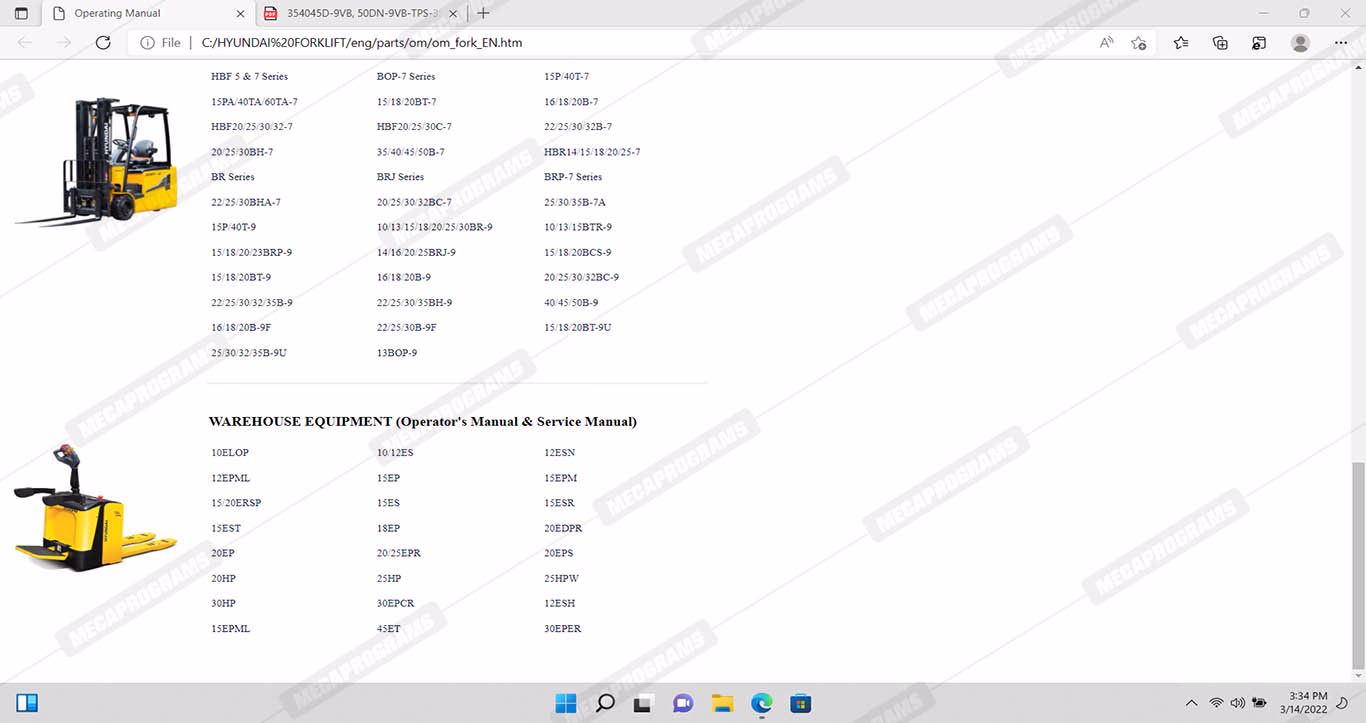Click the yellow forklift image
Screen dimensions: 1366x723
[x=100, y=160]
